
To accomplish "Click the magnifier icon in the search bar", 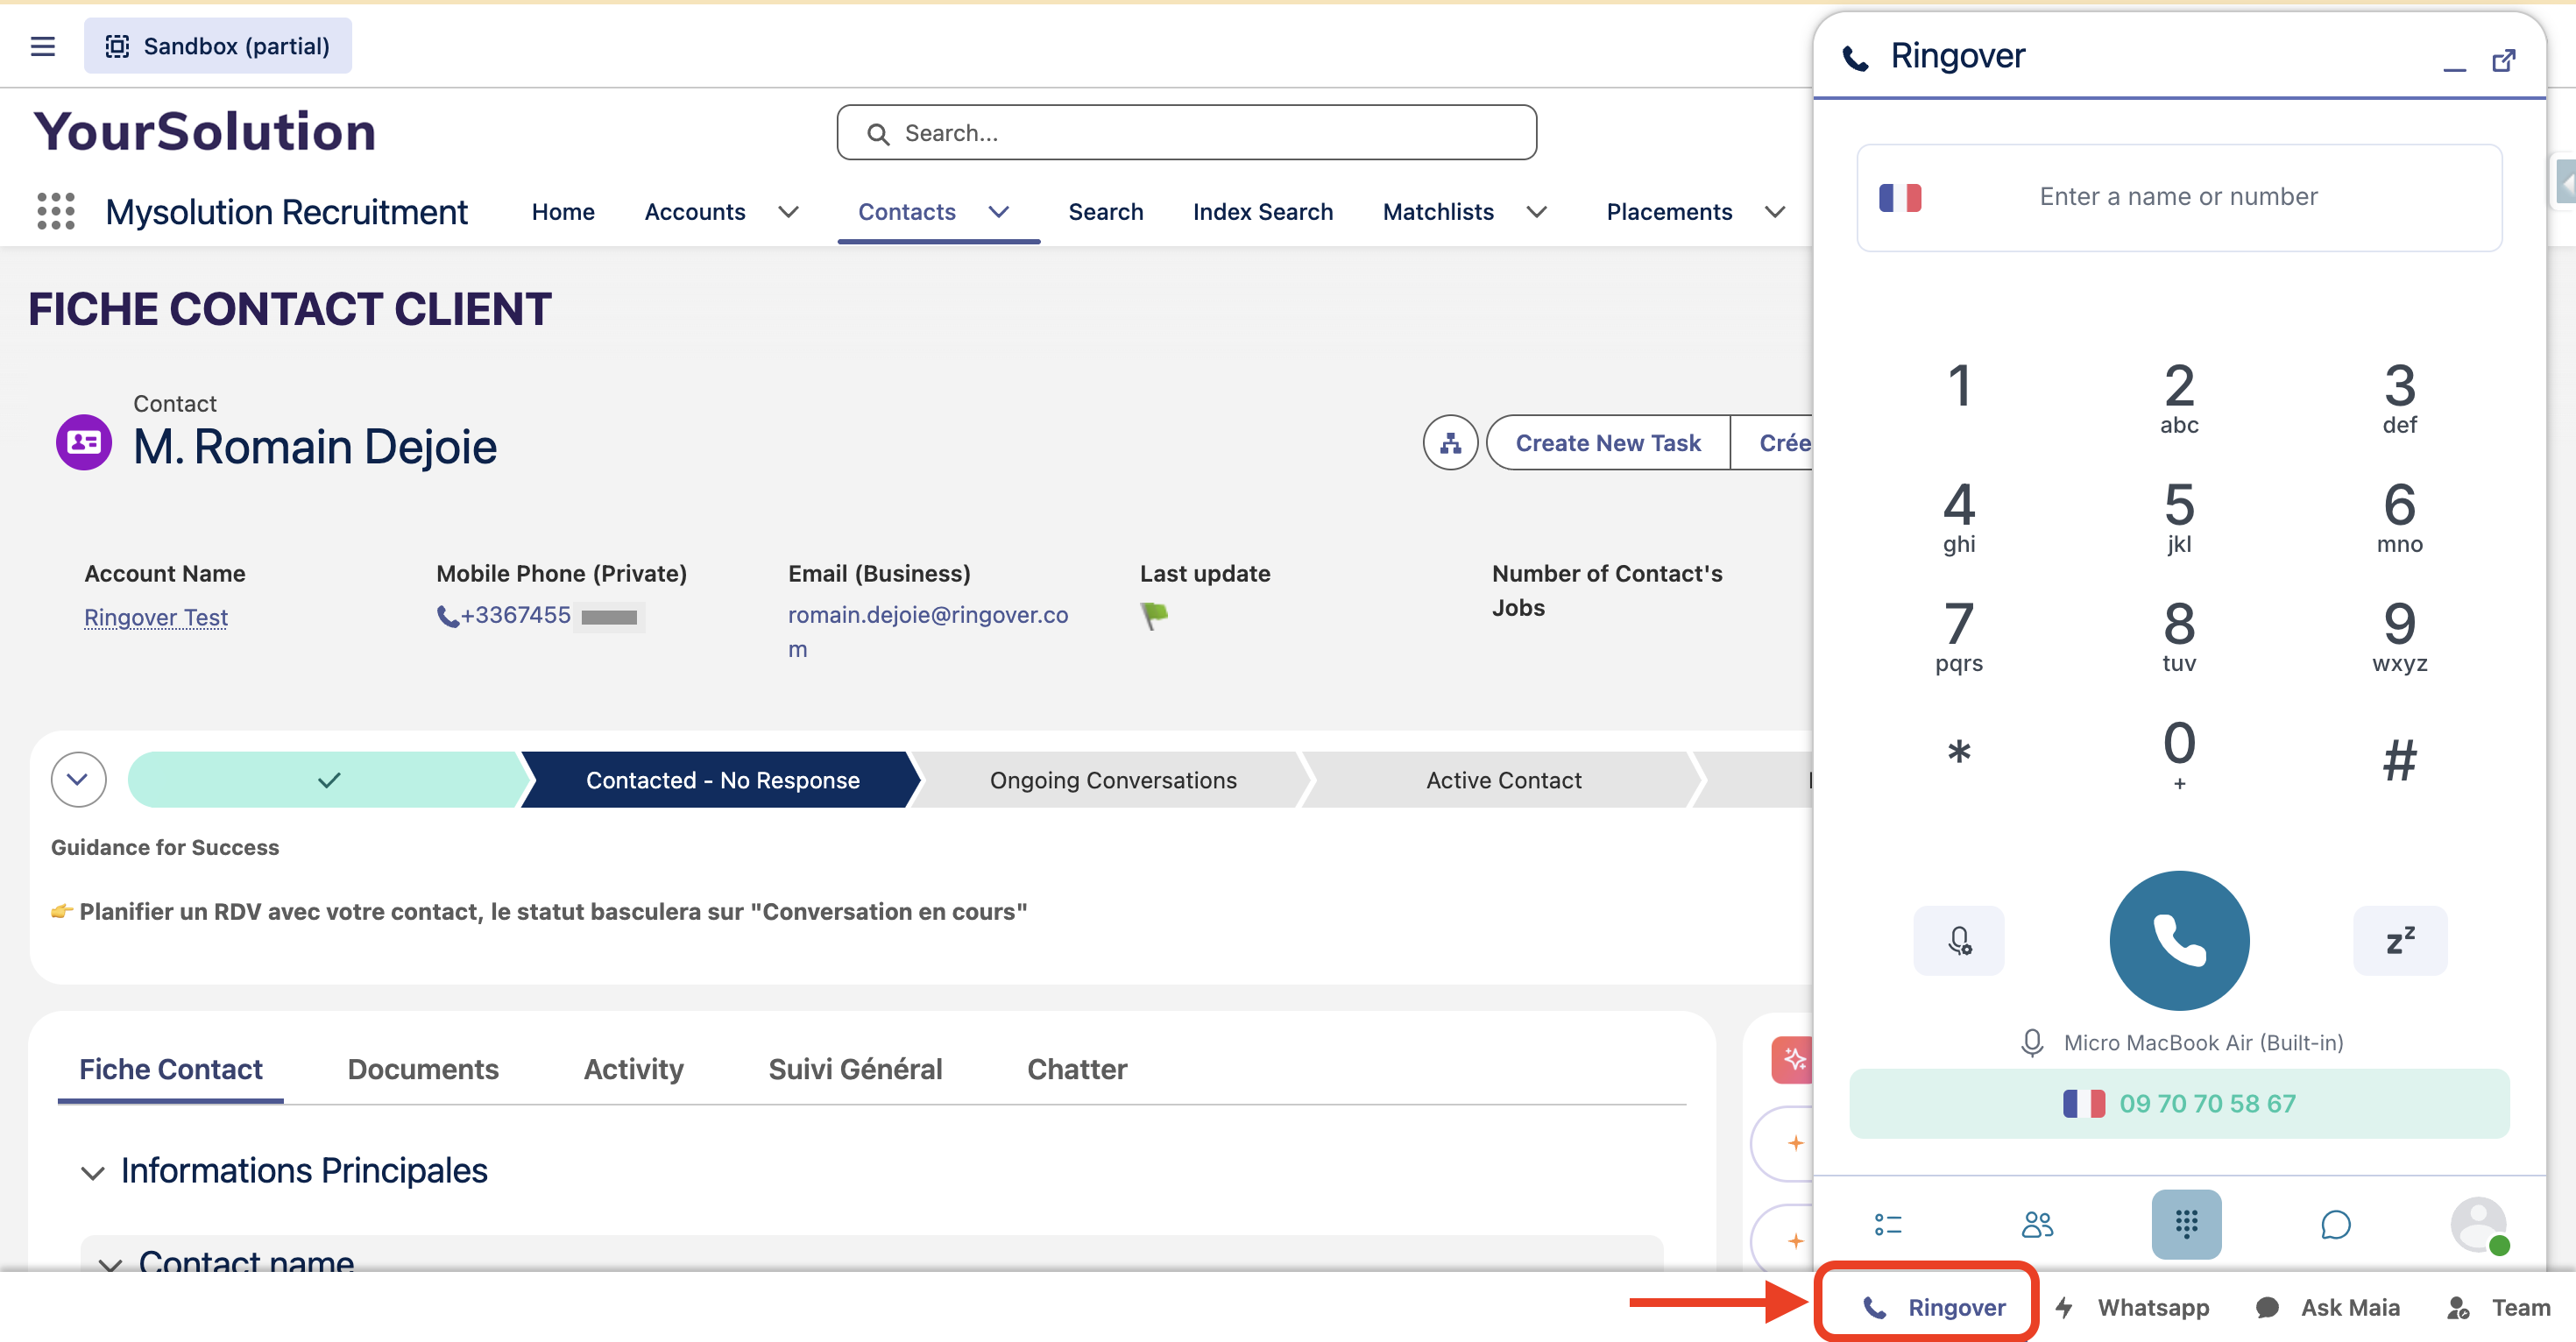I will [x=878, y=134].
